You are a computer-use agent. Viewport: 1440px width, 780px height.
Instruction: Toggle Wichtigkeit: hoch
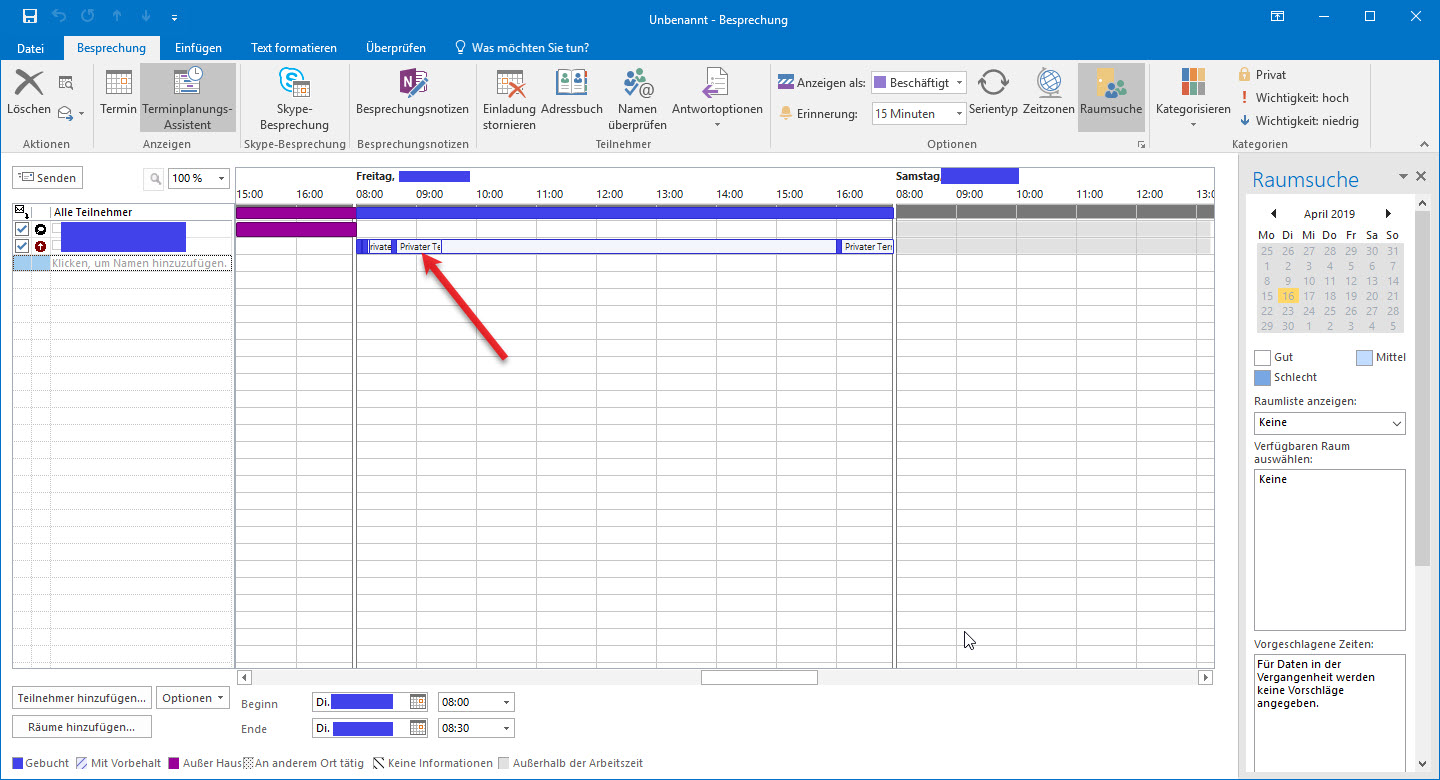(x=1294, y=98)
